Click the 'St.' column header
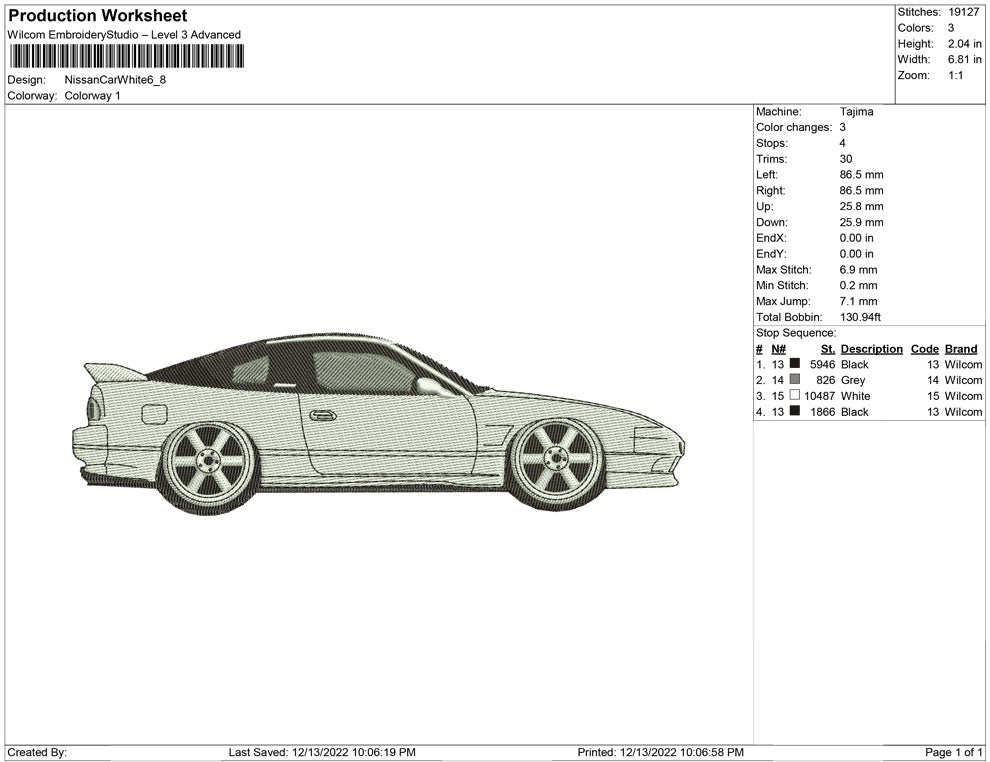This screenshot has height=762, width=990. pos(828,349)
